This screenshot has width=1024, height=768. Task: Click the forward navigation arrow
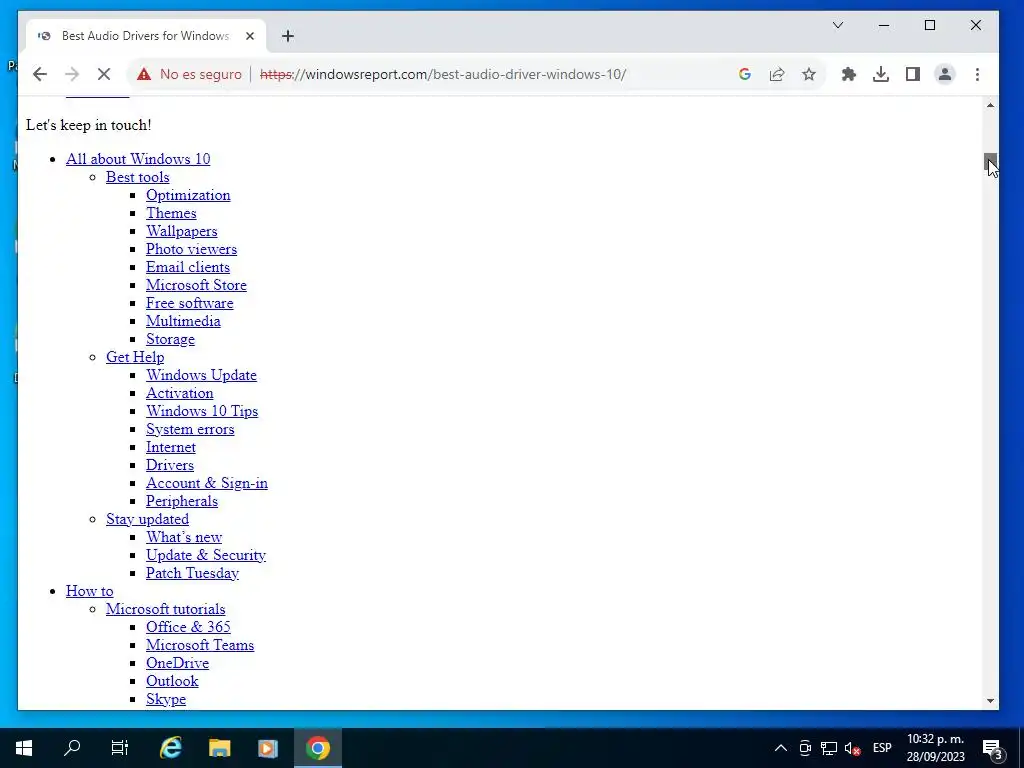coord(72,74)
